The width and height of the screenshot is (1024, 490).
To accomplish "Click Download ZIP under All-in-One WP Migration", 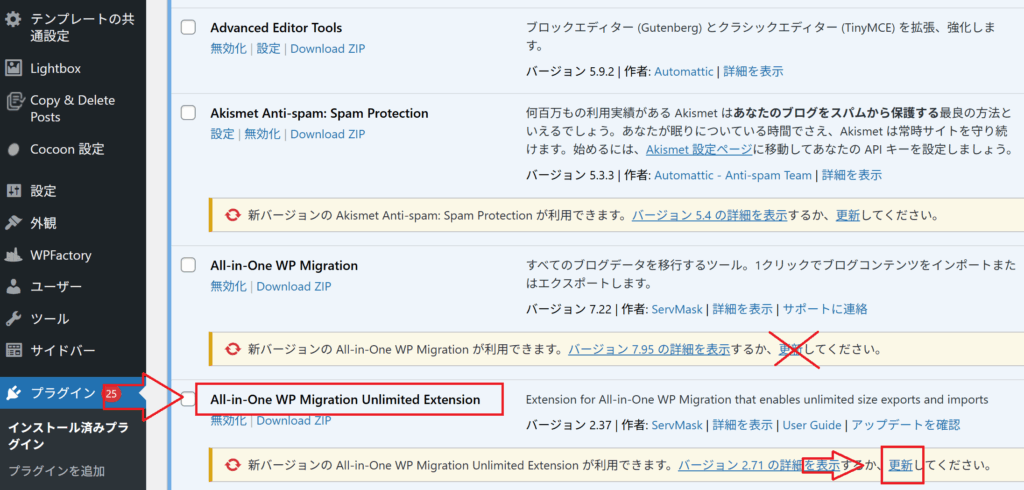I will click(294, 286).
